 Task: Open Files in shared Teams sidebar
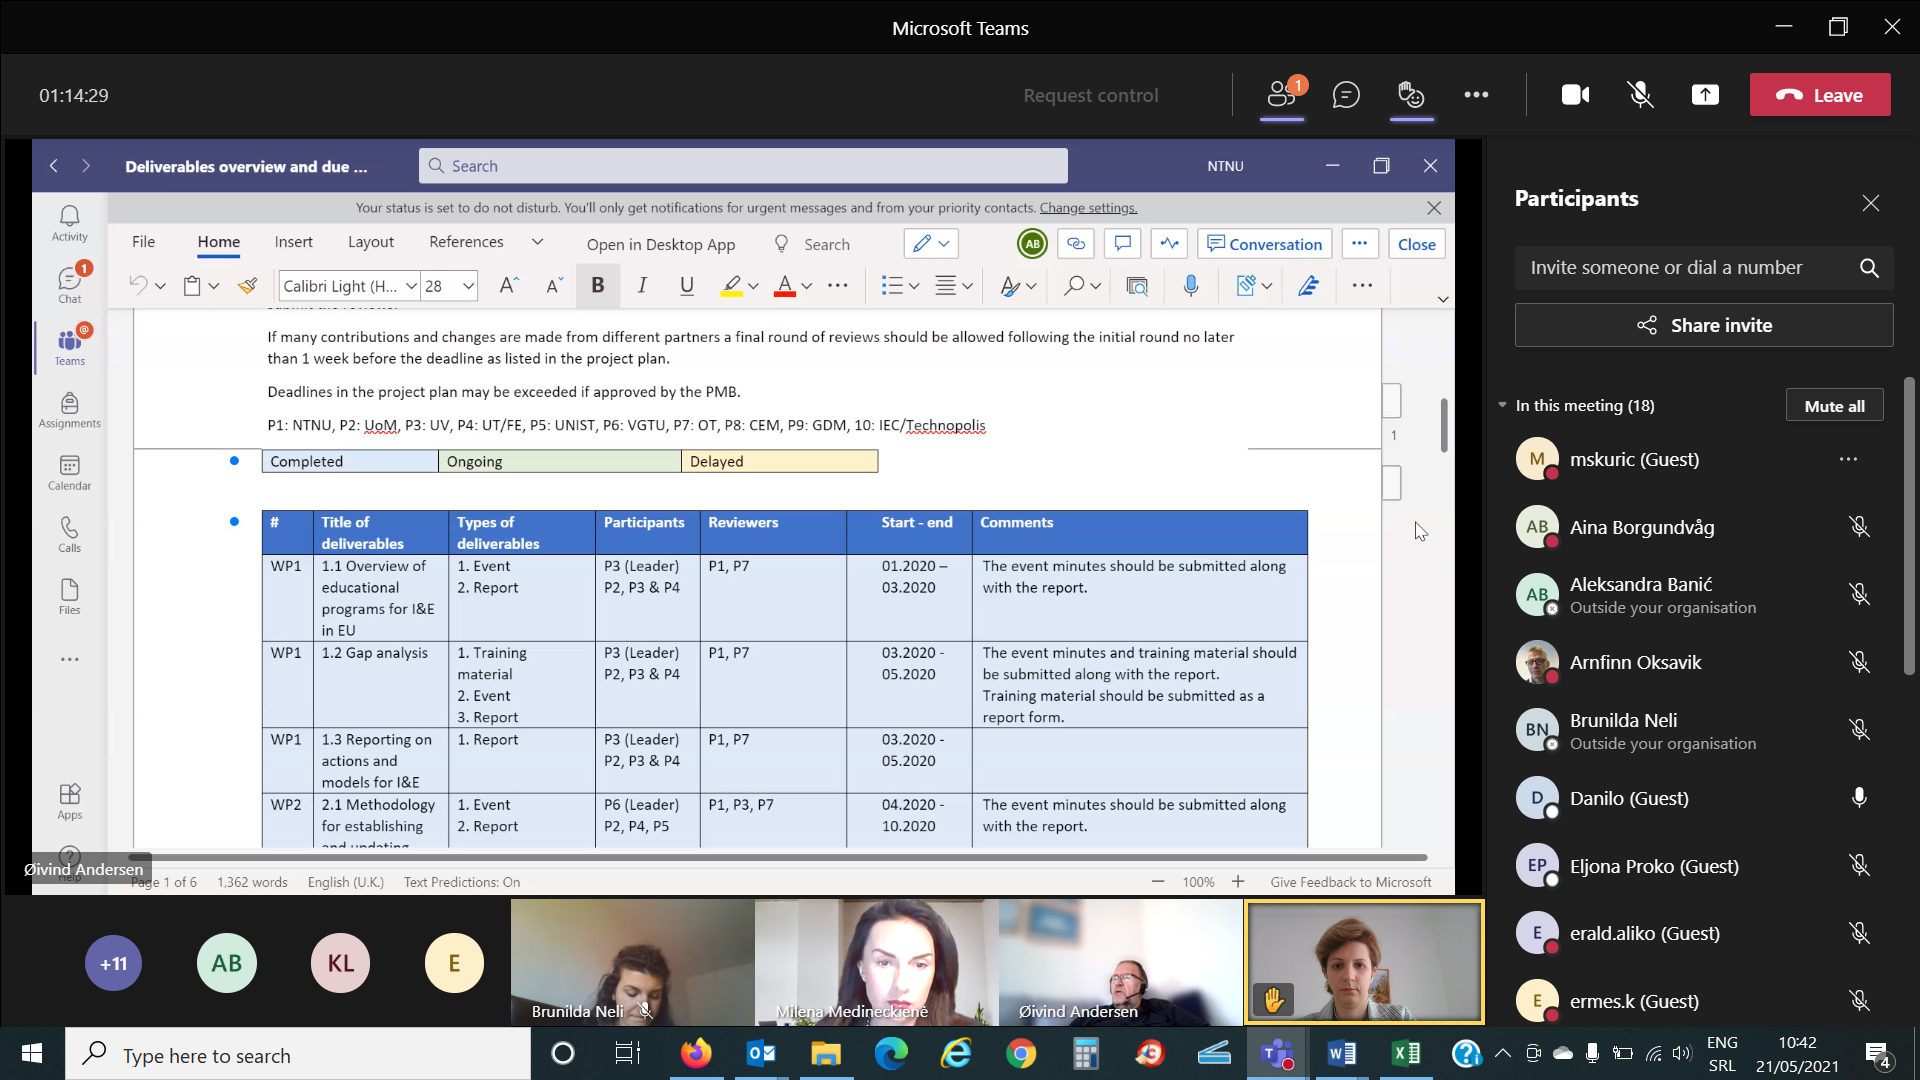click(x=69, y=597)
